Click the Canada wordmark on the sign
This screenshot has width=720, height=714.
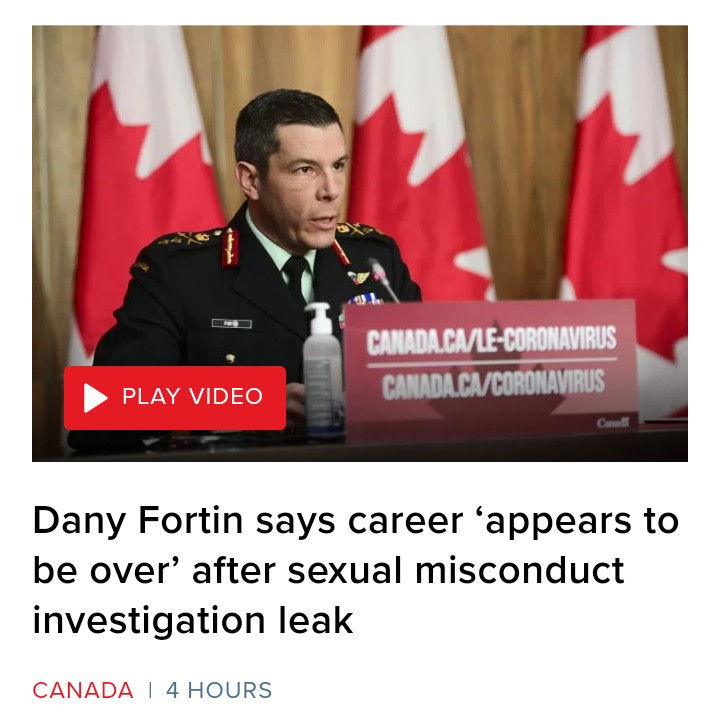click(x=613, y=422)
